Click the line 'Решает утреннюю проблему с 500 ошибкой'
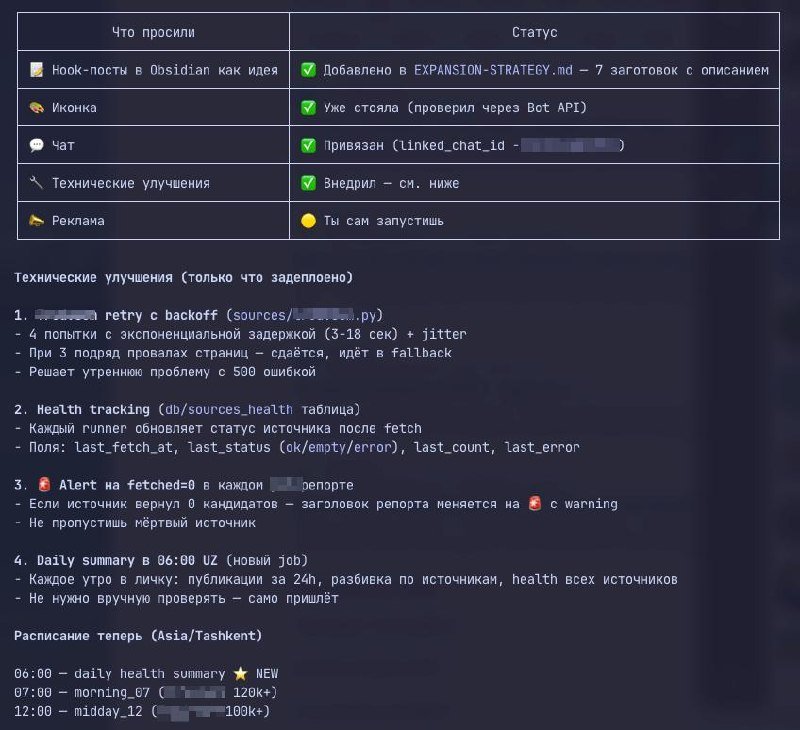This screenshot has width=800, height=730. click(165, 372)
